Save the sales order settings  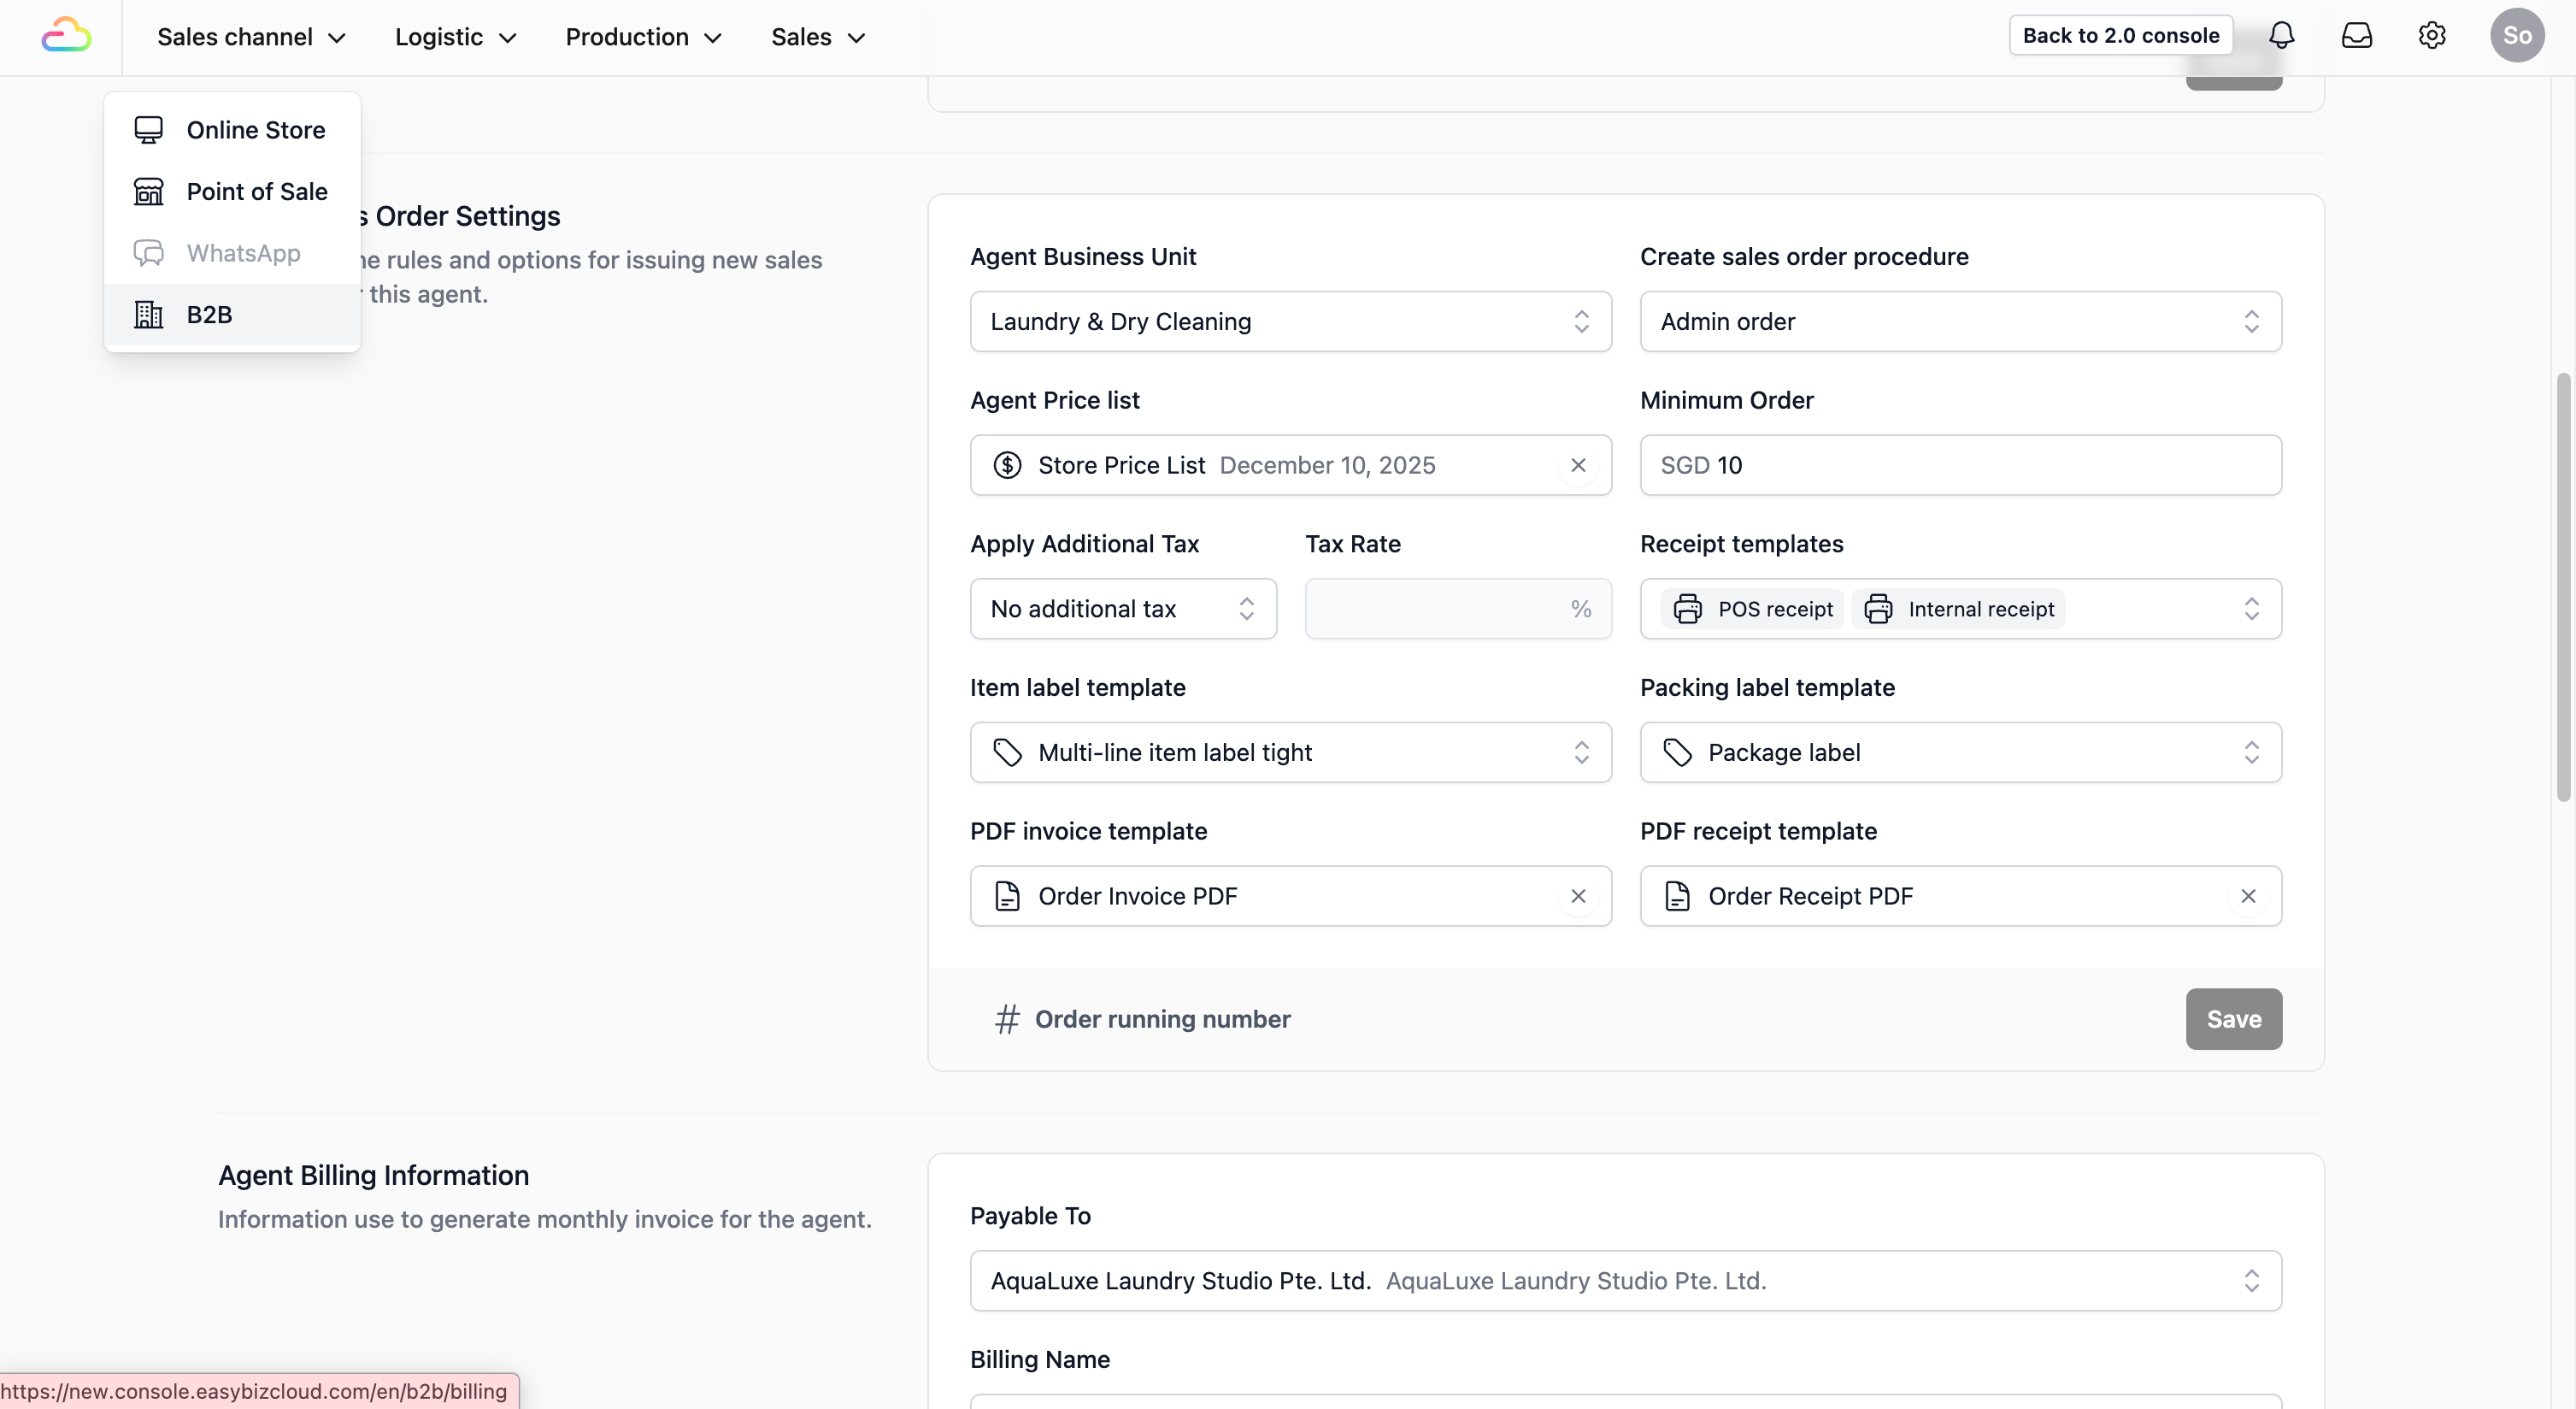tap(2233, 1019)
